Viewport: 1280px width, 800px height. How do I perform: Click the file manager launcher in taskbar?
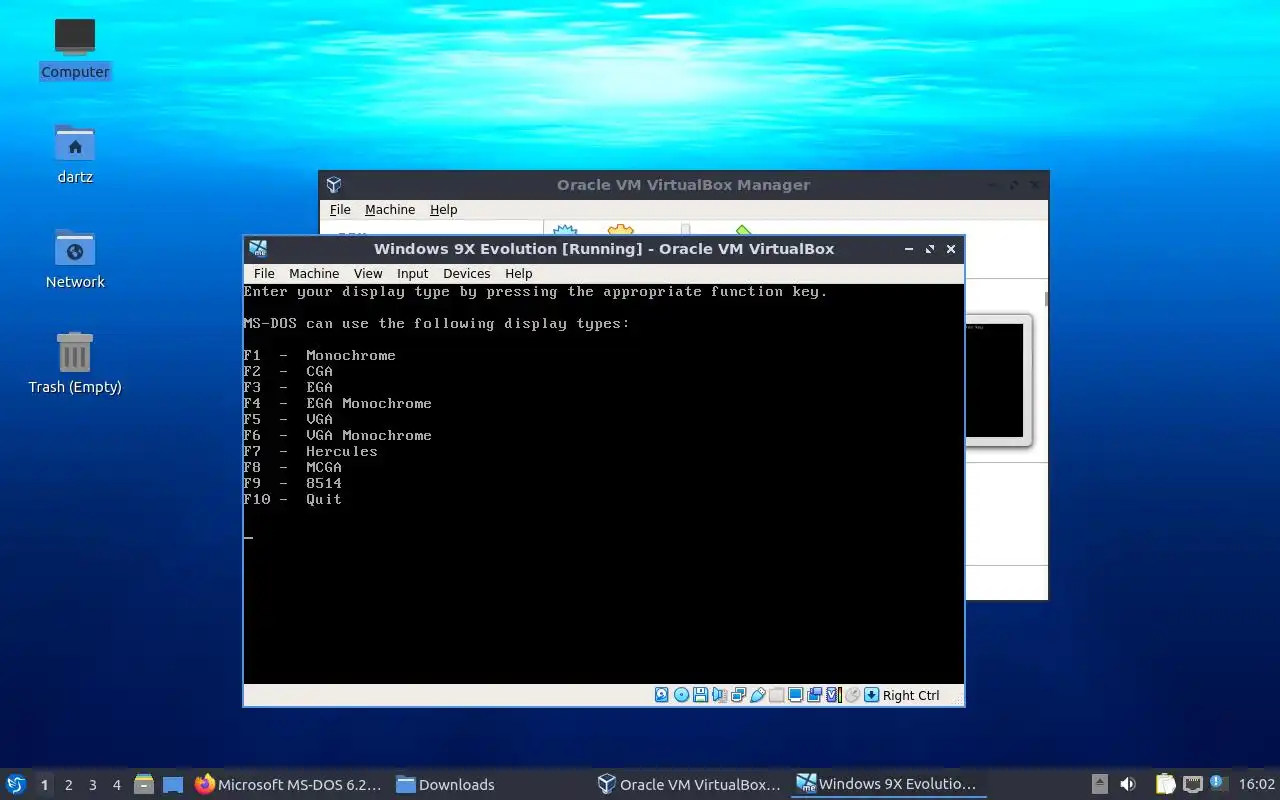[x=144, y=785]
